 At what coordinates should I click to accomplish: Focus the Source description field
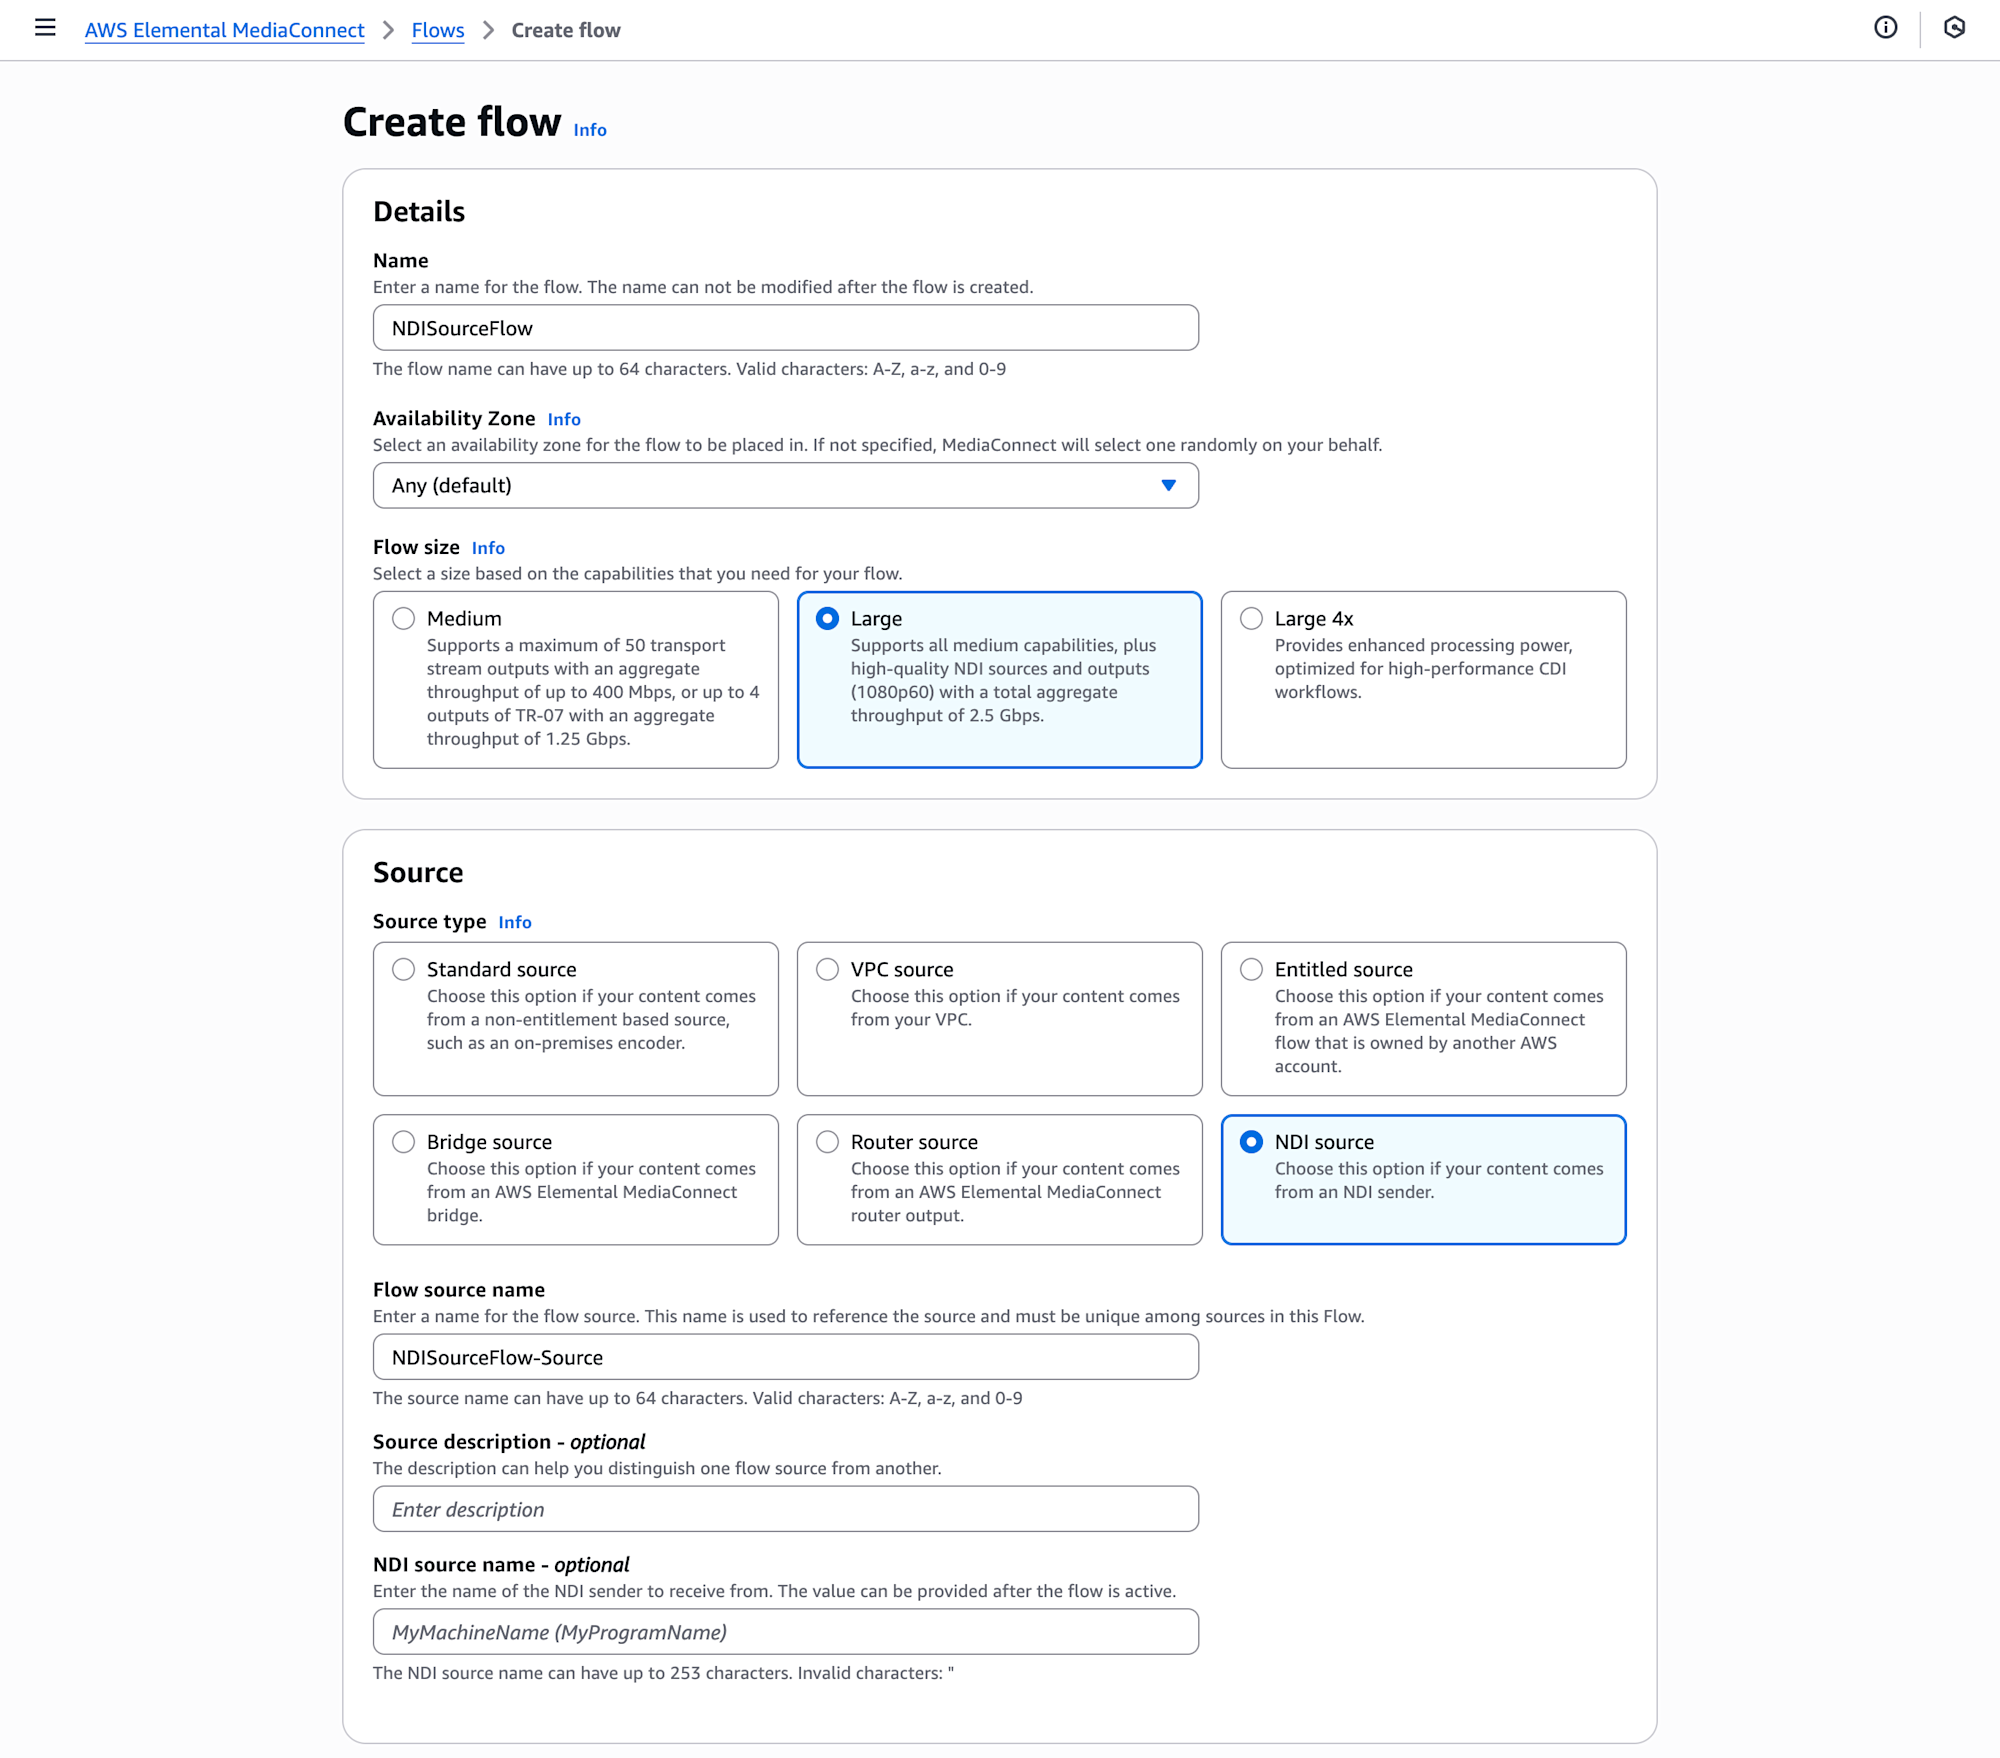(x=785, y=1509)
